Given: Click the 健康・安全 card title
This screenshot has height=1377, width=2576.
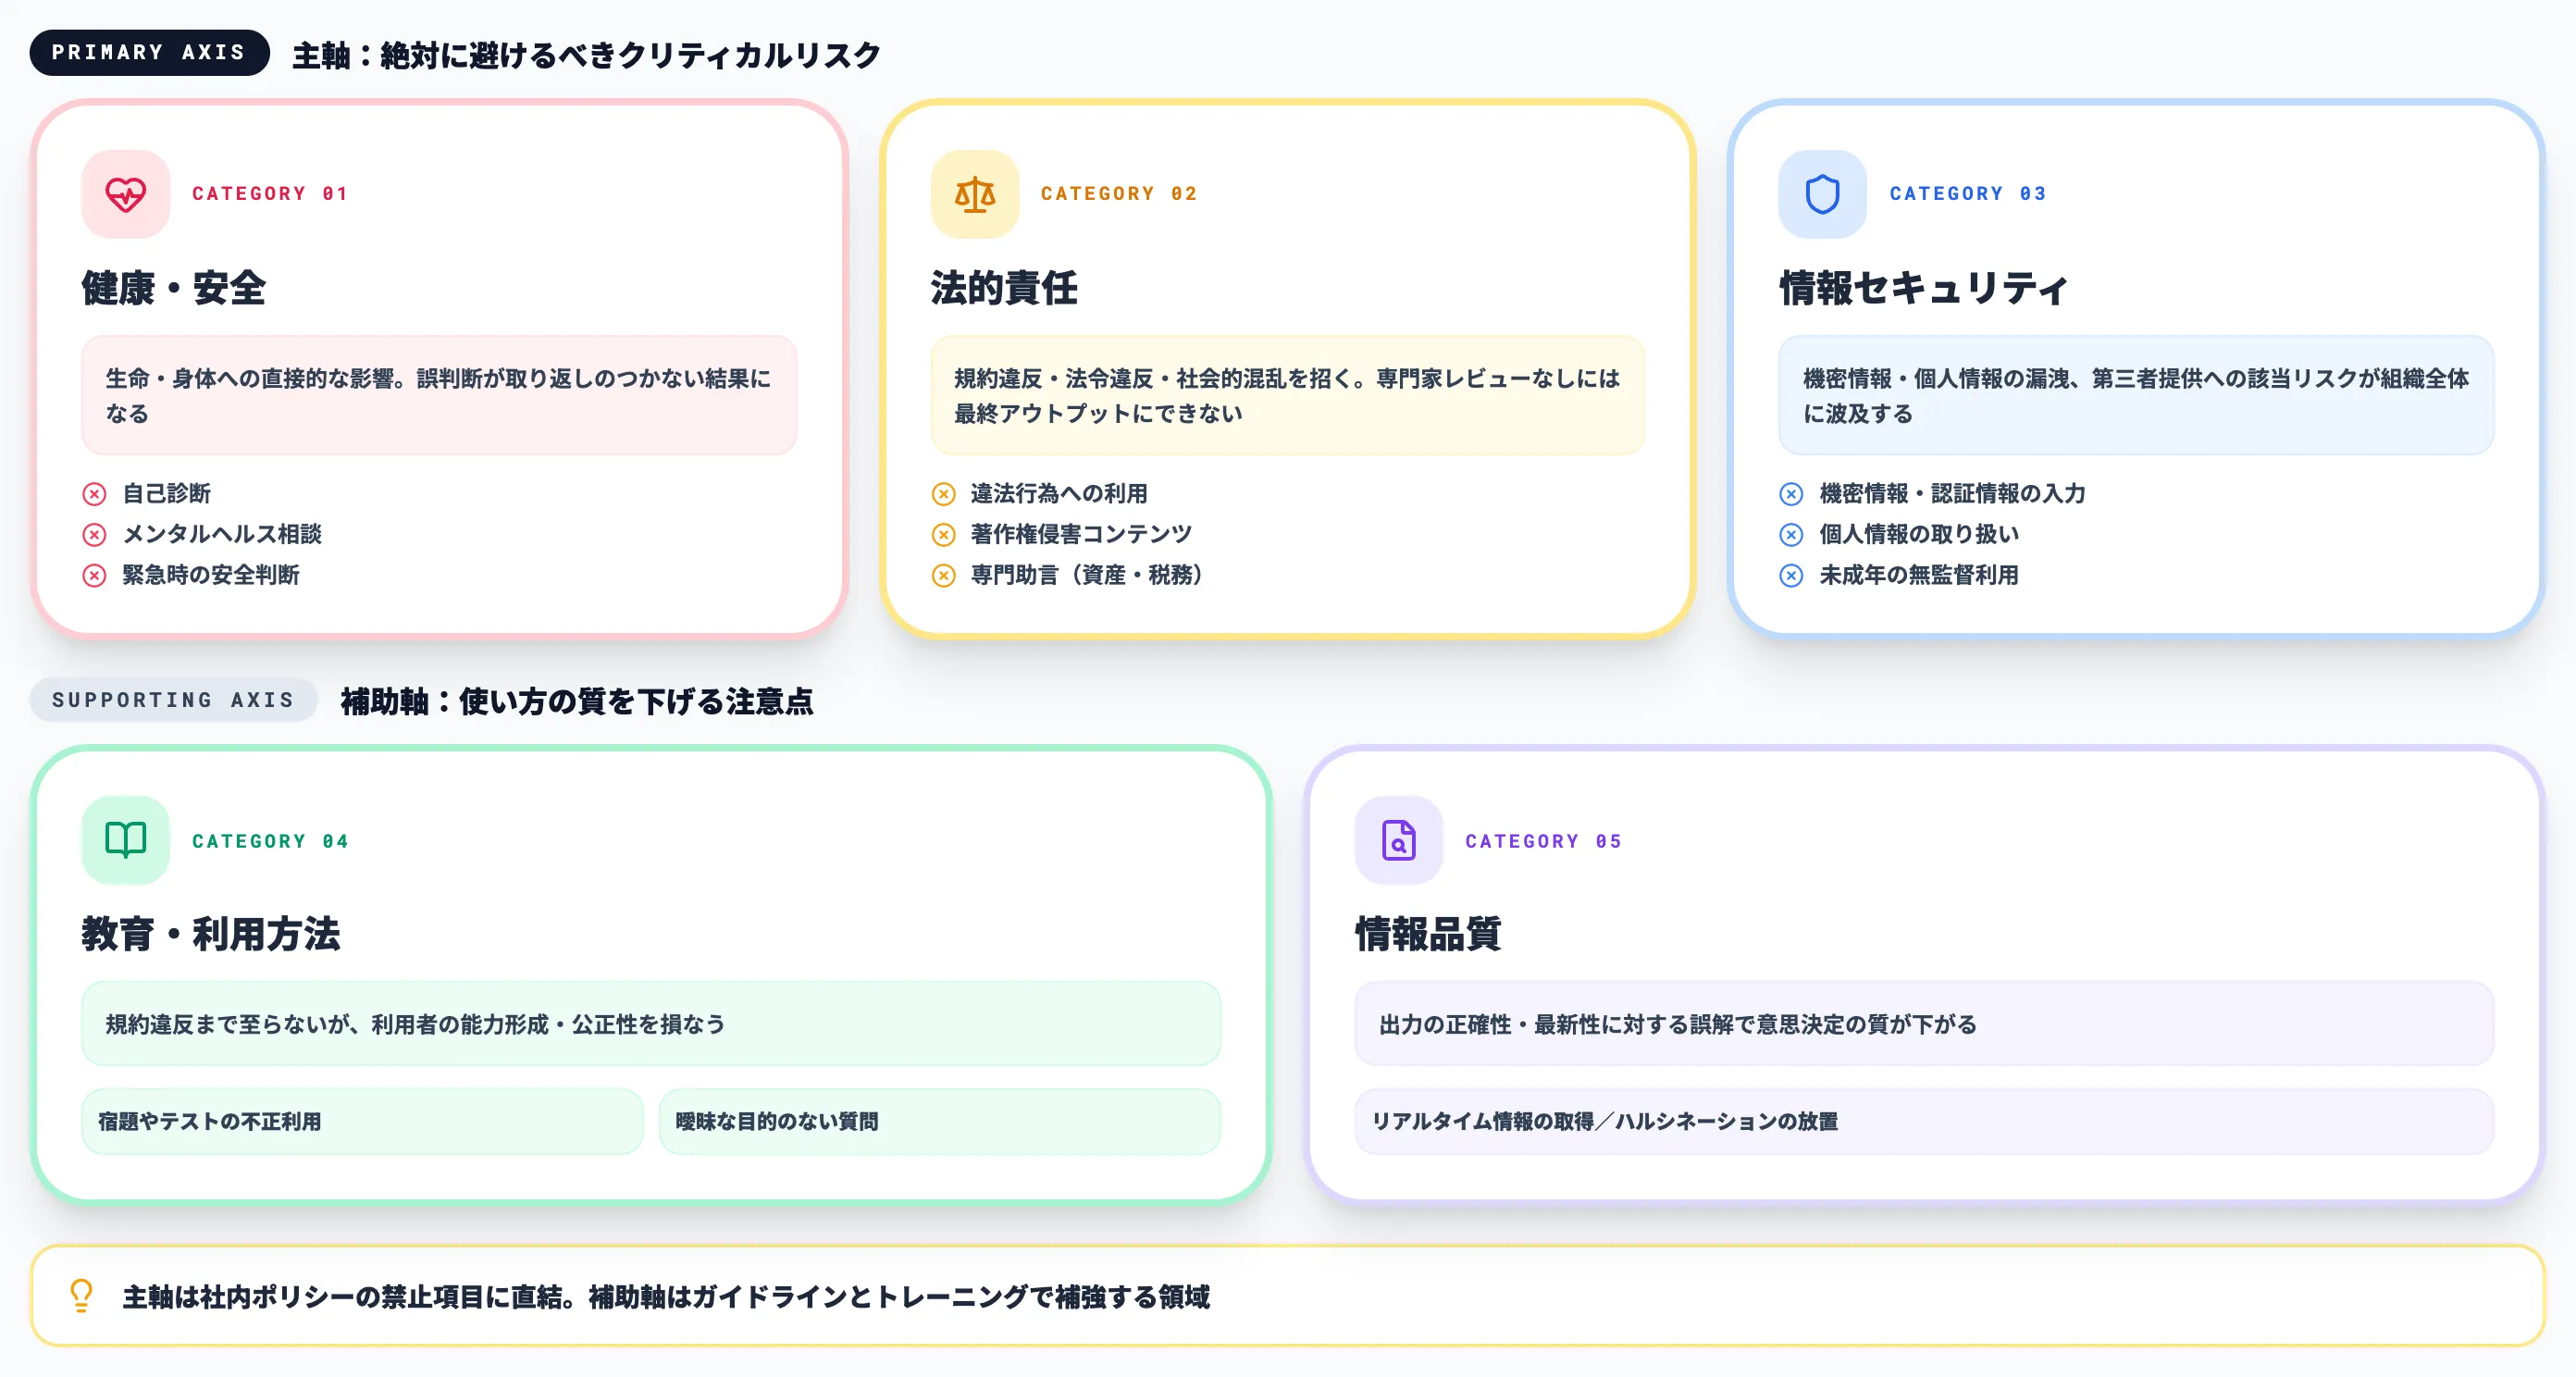Looking at the screenshot, I should point(174,288).
